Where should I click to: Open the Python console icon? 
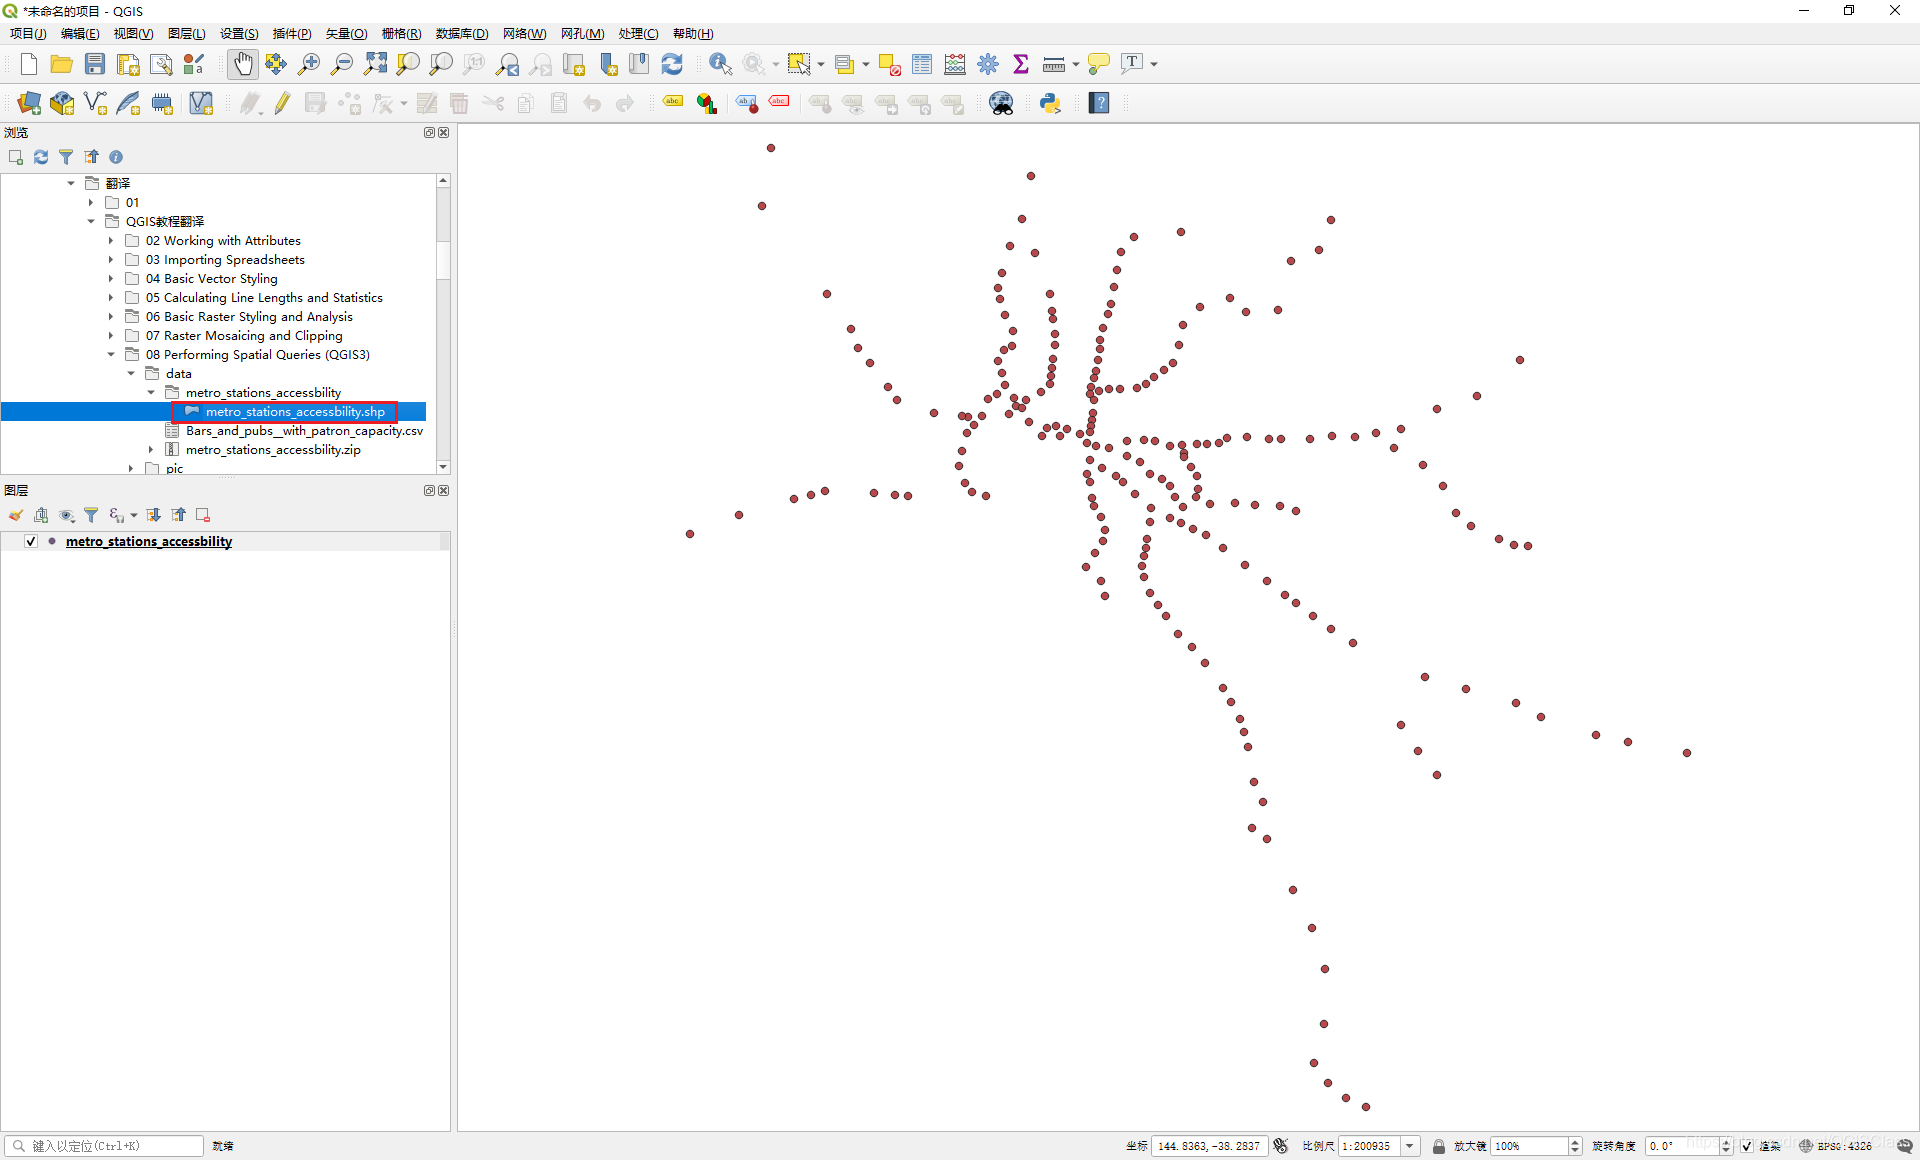pos(1050,103)
